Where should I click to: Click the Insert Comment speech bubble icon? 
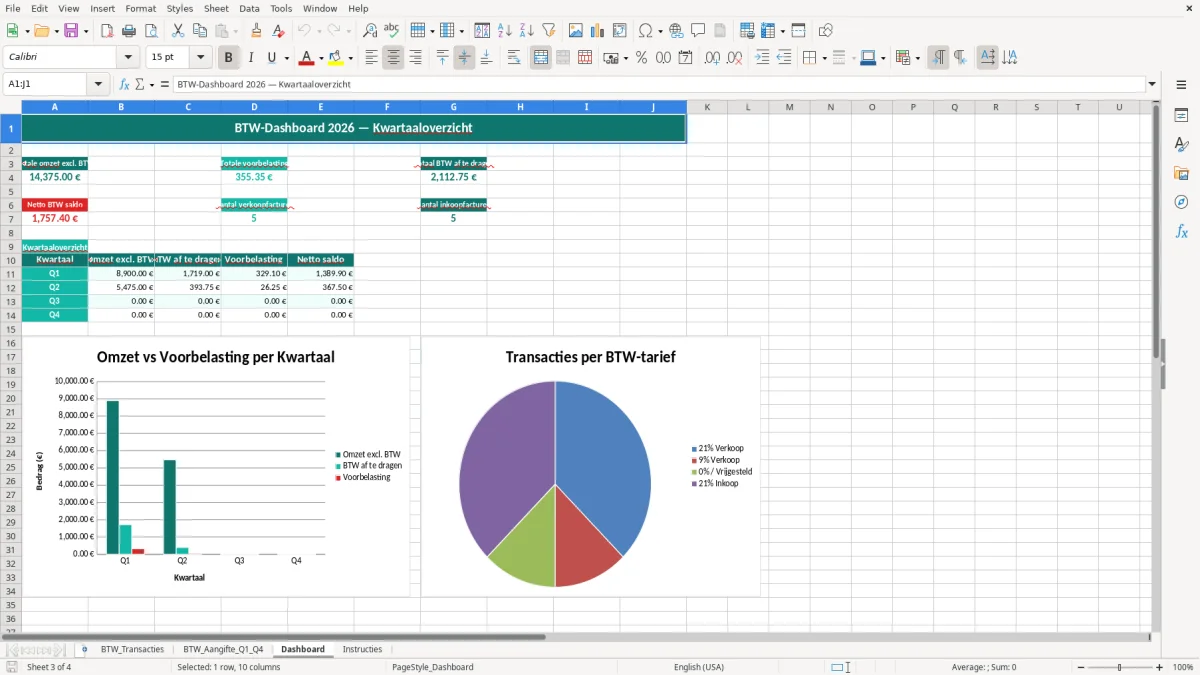point(698,31)
